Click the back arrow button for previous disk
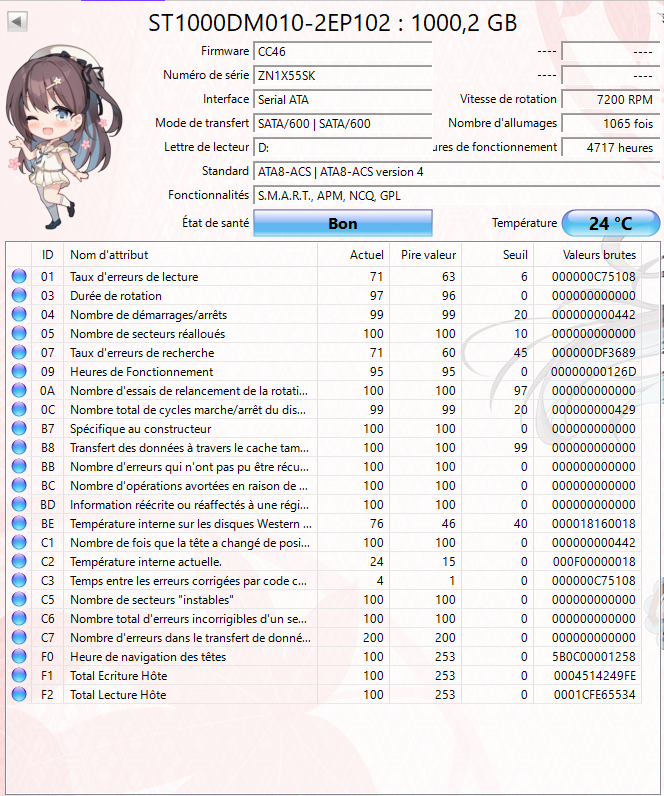Image resolution: width=664 pixels, height=796 pixels. pyautogui.click(x=17, y=22)
